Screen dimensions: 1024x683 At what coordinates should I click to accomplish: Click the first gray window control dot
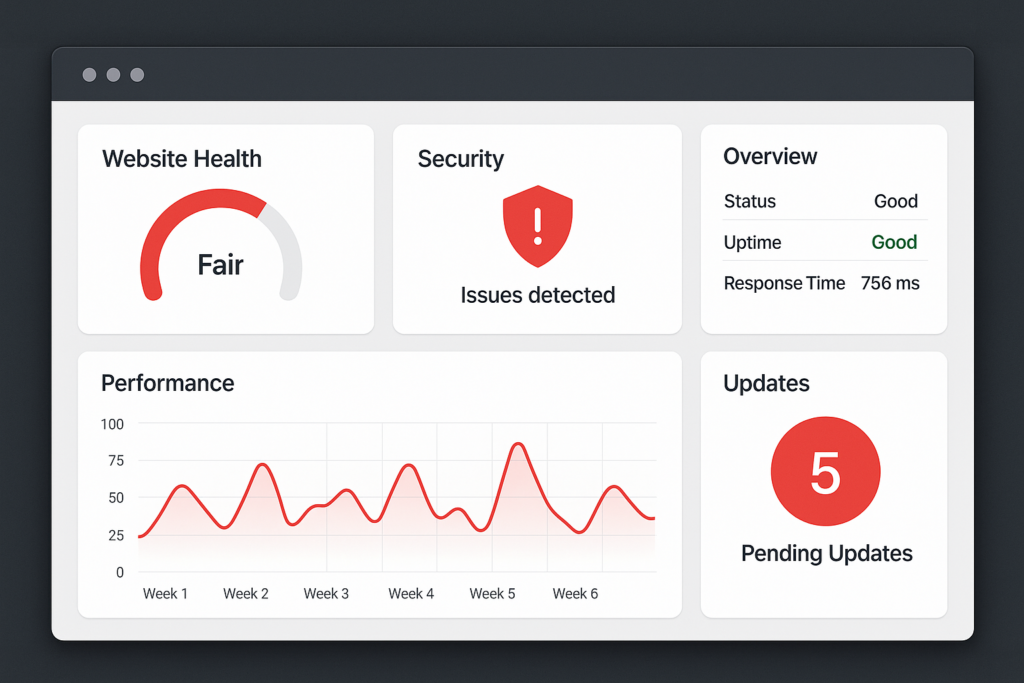(x=89, y=75)
